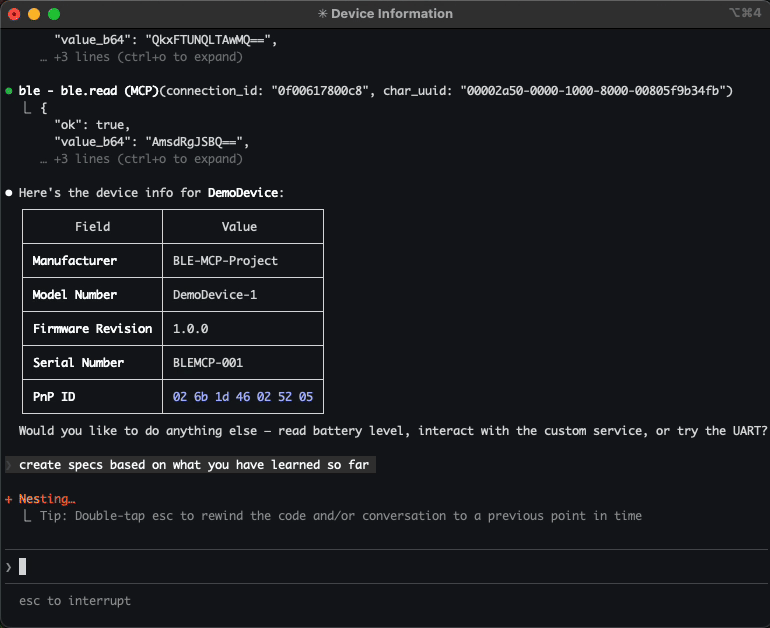Click the prompt chevron in the input line
This screenshot has width=770, height=628.
point(9,567)
